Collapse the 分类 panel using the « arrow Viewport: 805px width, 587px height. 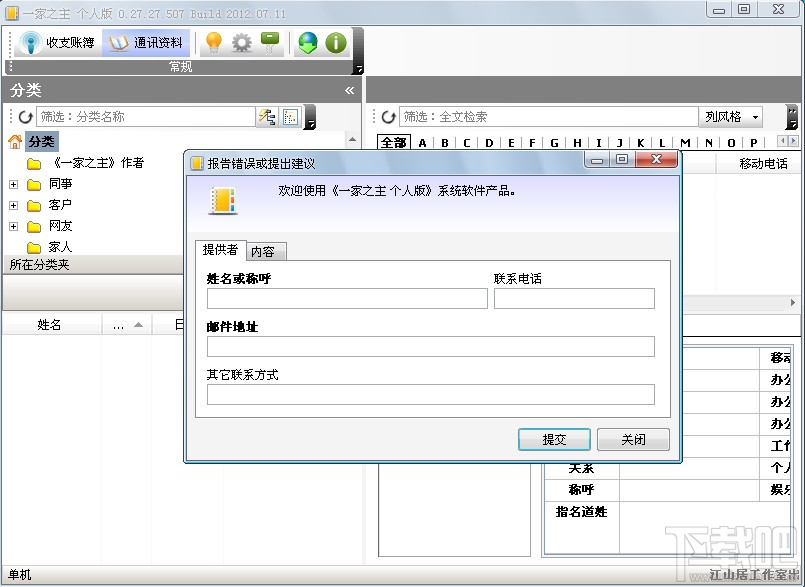[x=349, y=89]
